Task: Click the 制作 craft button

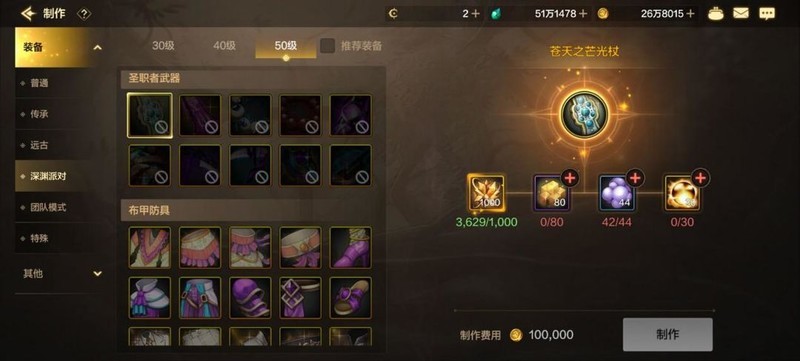Action: [667, 334]
